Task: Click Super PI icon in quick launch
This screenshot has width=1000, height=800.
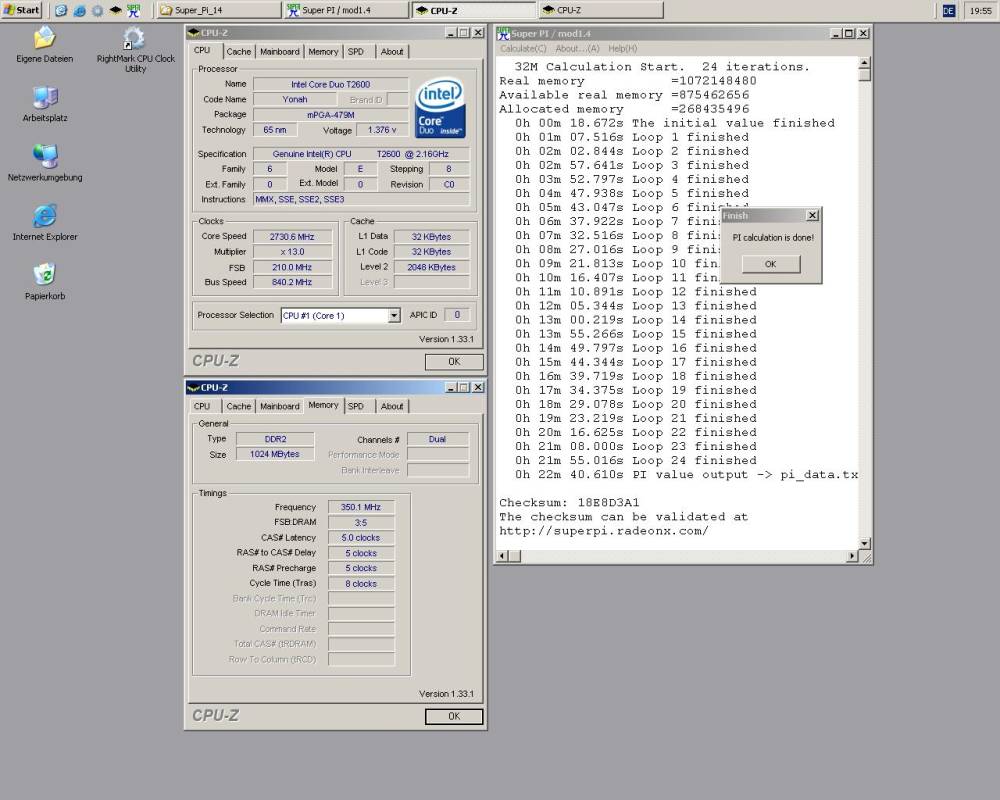Action: point(133,10)
